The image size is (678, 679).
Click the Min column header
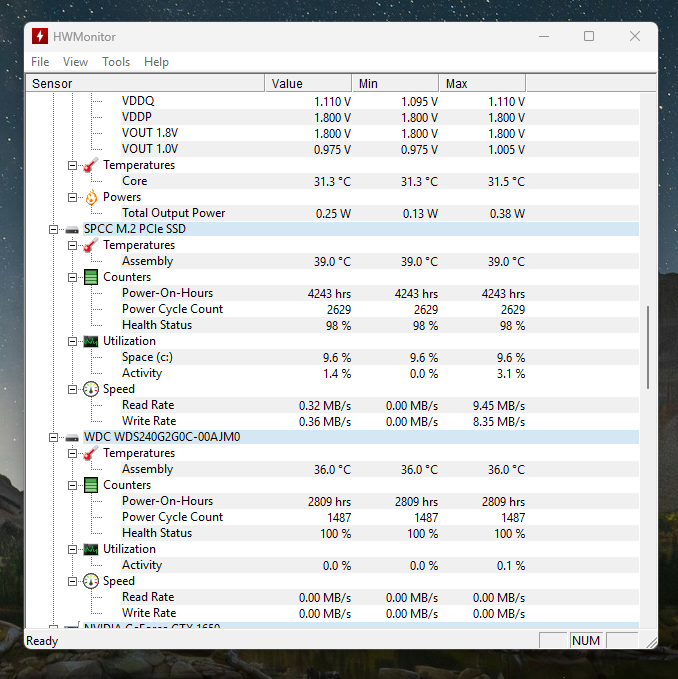click(395, 83)
